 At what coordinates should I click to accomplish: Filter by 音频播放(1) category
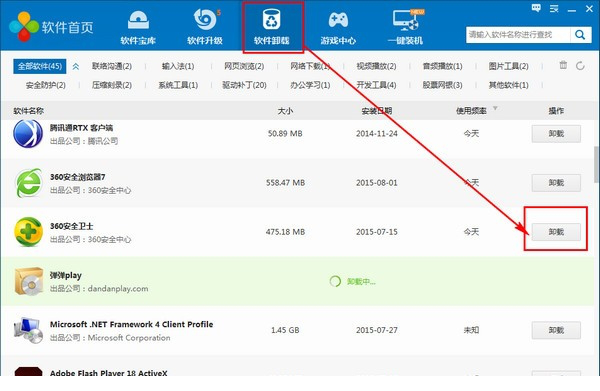coord(442,66)
